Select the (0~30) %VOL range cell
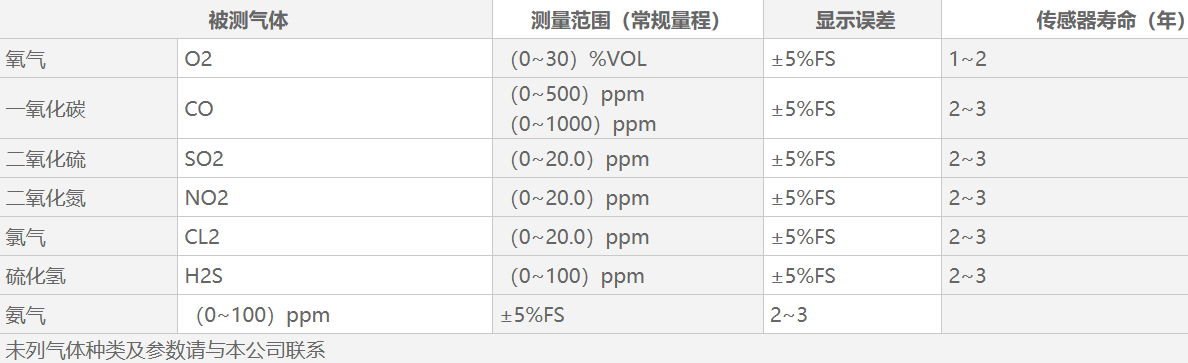Screen dimensions: 1188x363 click(627, 58)
